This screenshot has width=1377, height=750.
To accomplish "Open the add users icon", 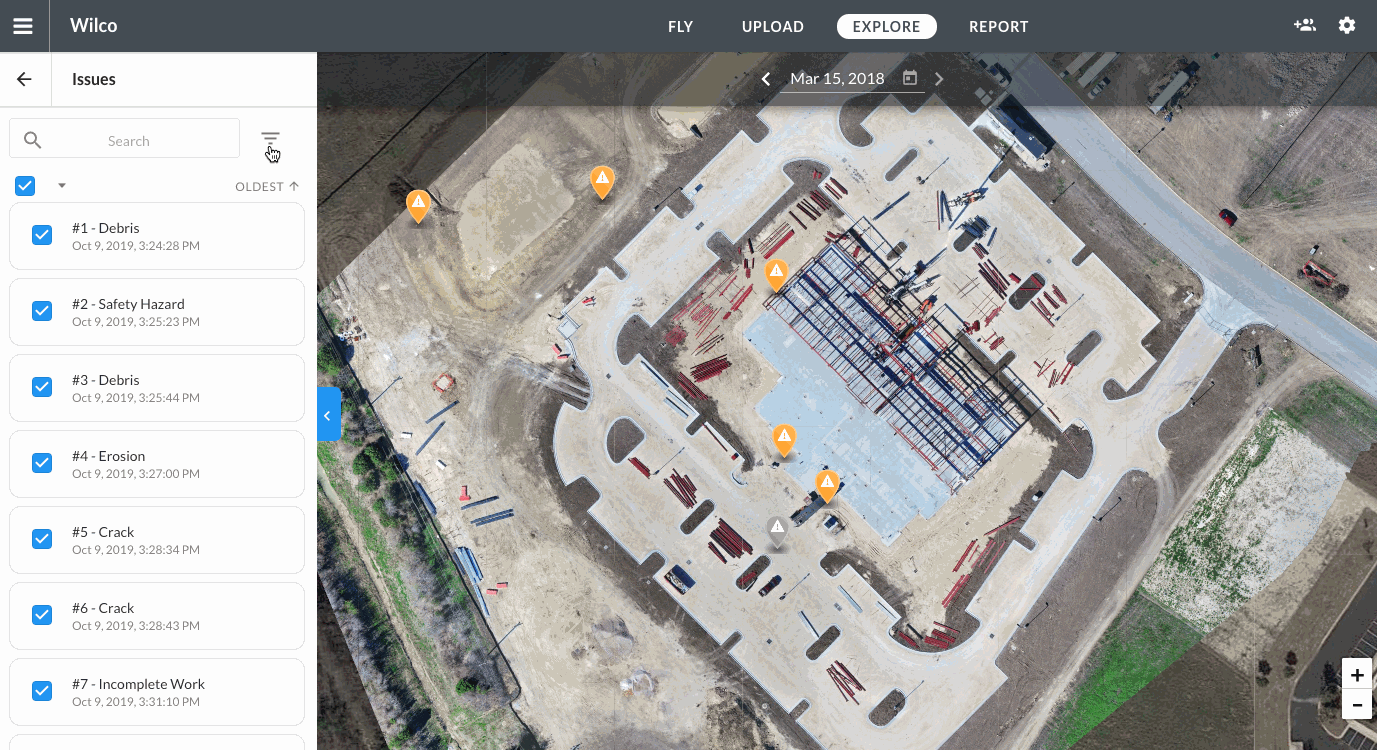I will [1304, 25].
